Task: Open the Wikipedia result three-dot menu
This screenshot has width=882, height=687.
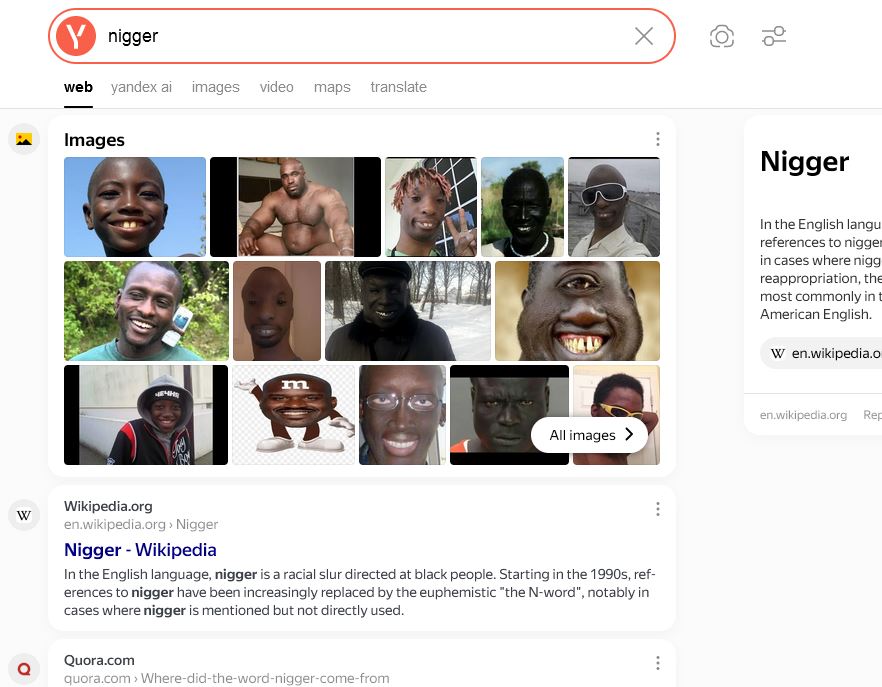Action: [x=658, y=509]
